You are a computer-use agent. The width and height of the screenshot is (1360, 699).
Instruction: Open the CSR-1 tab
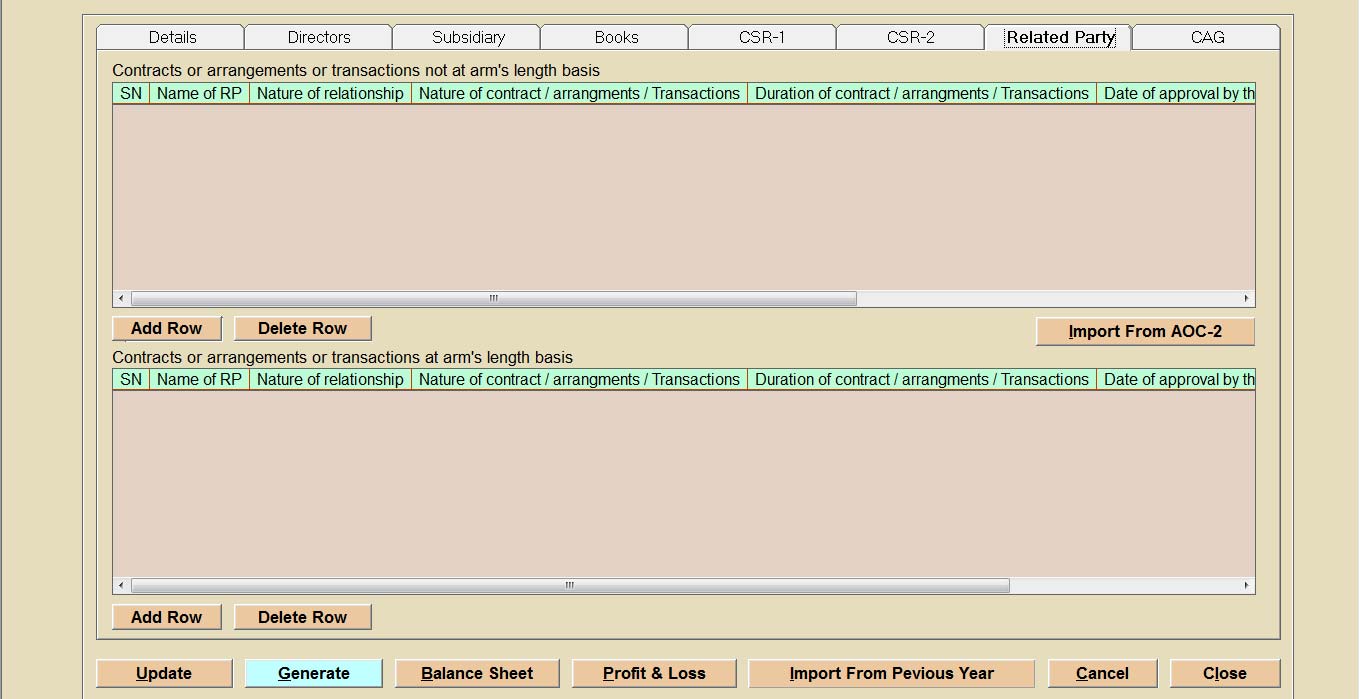[x=762, y=37]
